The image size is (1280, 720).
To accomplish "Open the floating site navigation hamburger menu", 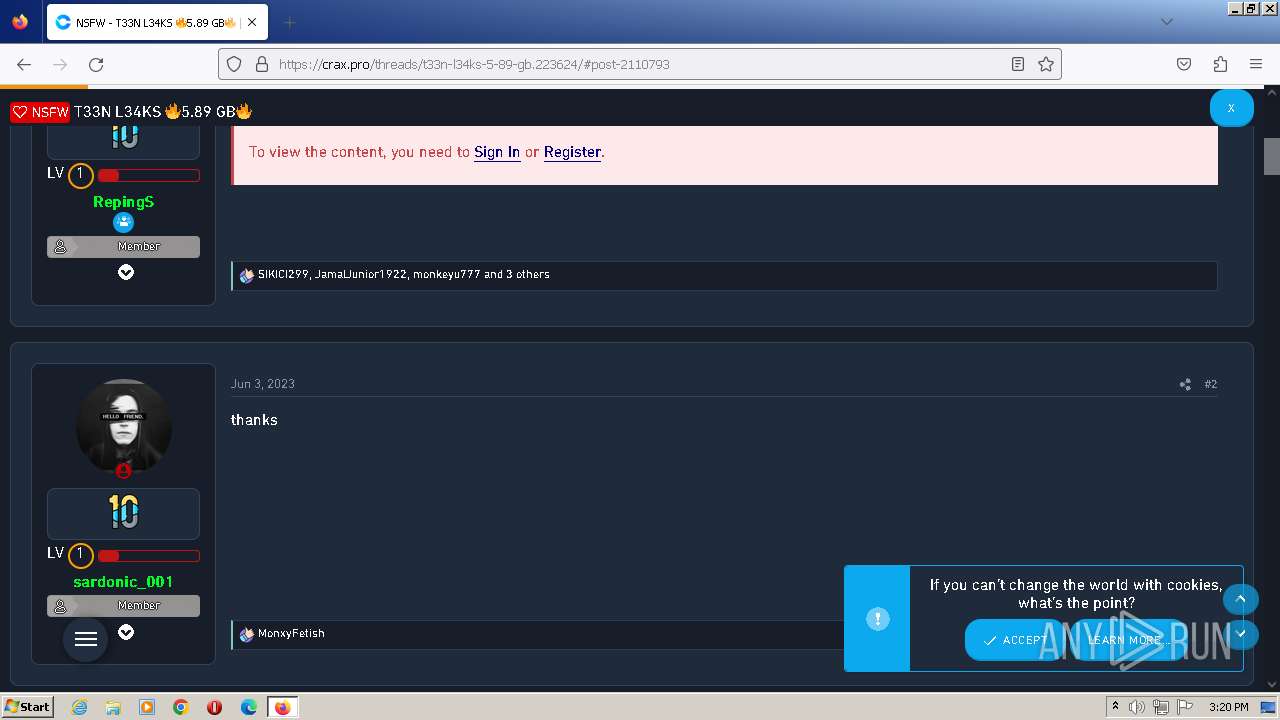I will coord(86,639).
